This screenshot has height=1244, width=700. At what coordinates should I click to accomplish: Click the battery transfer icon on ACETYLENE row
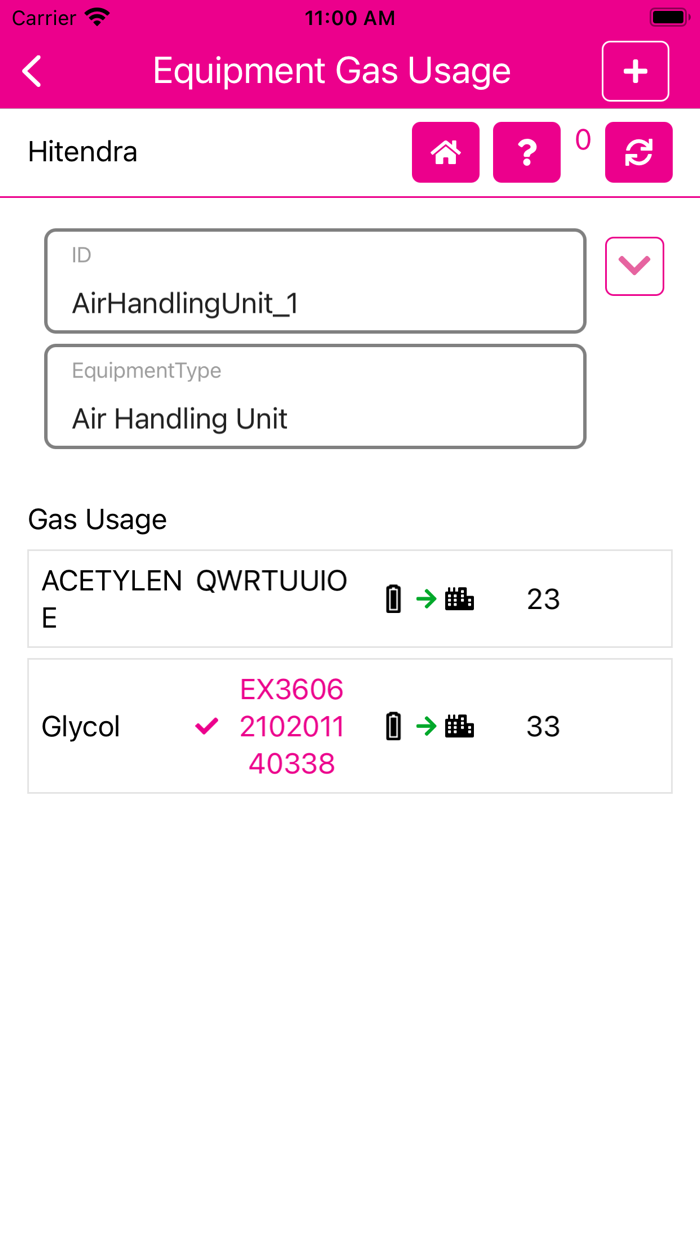point(392,598)
